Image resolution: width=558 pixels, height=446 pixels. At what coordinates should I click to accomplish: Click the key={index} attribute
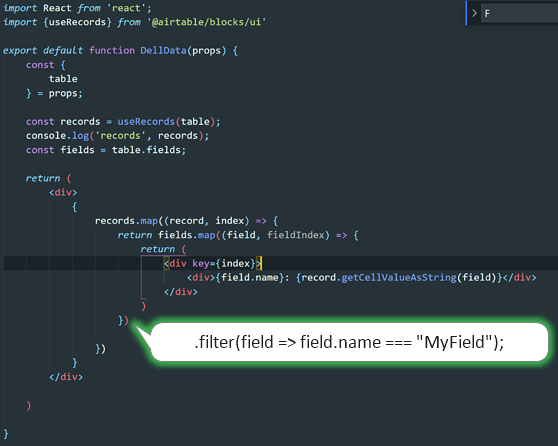click(x=223, y=263)
